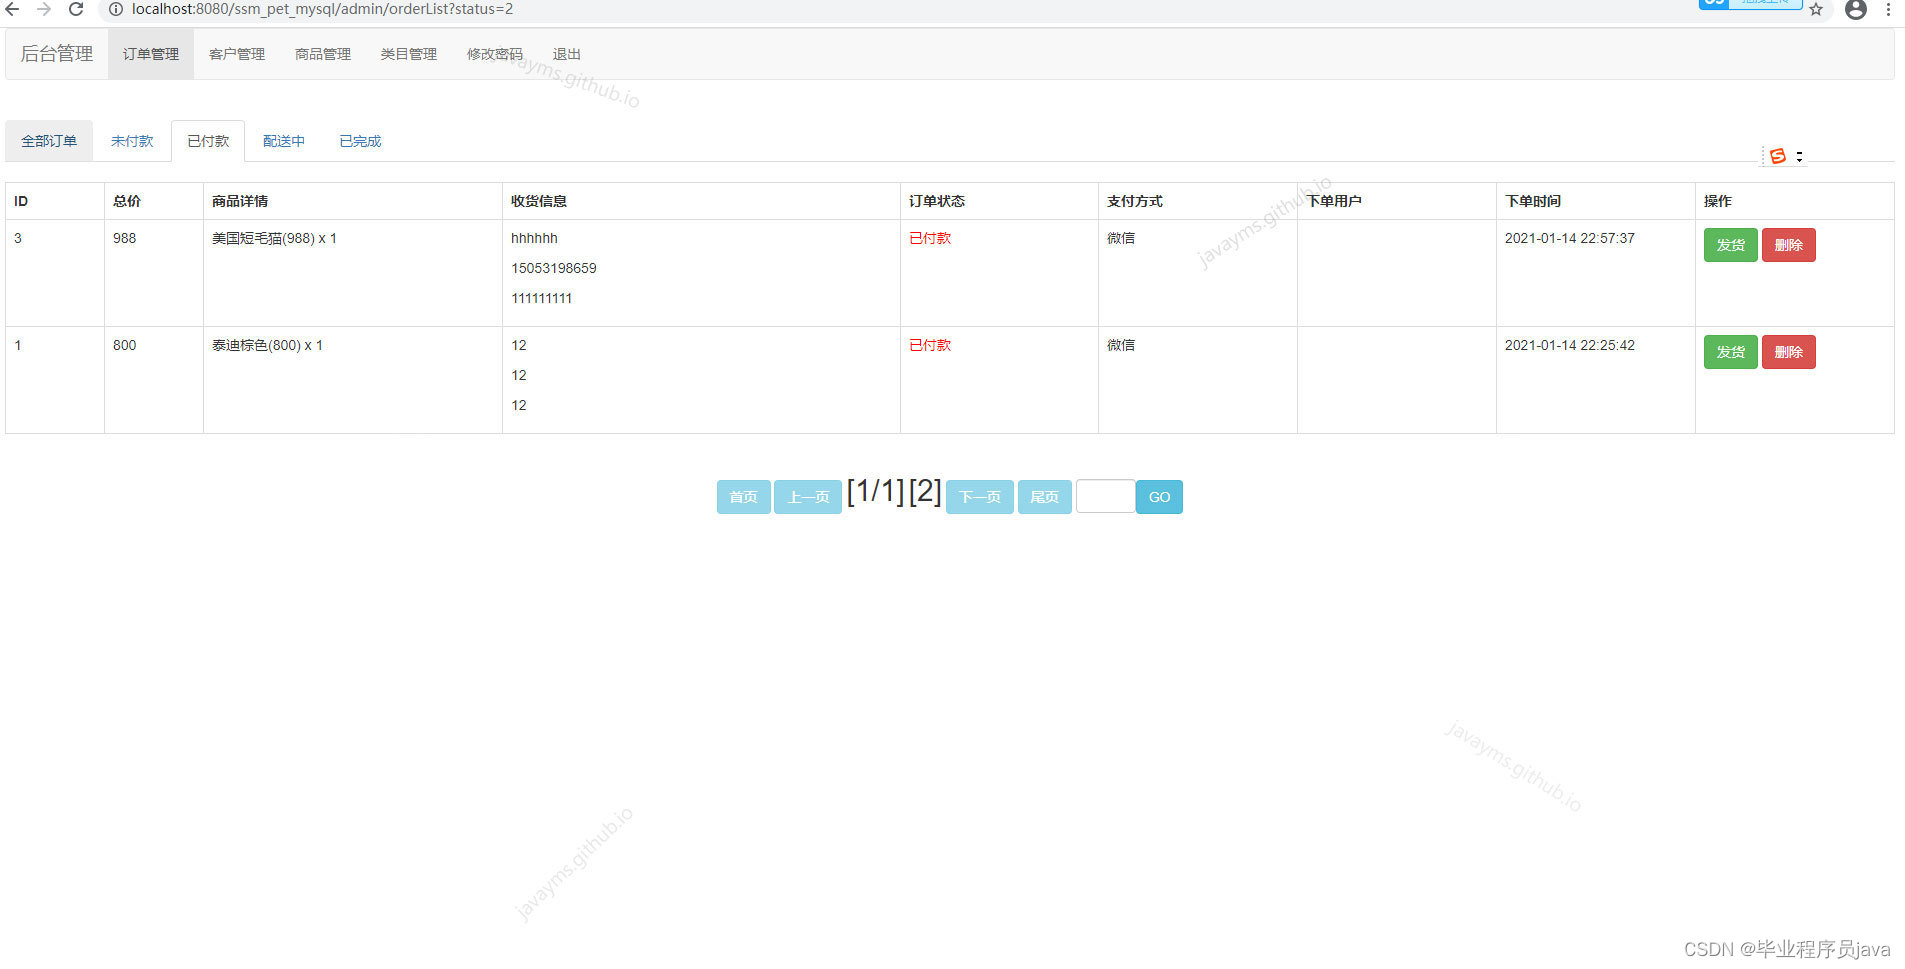The height and width of the screenshot is (969, 1905).
Task: Click the 已付款 status in order 3 row
Action: [930, 238]
